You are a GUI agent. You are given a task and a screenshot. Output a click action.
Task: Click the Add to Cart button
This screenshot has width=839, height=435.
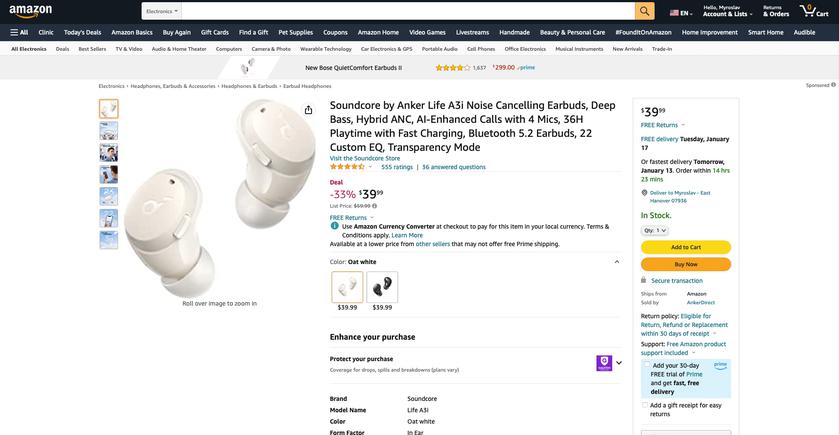coord(685,247)
